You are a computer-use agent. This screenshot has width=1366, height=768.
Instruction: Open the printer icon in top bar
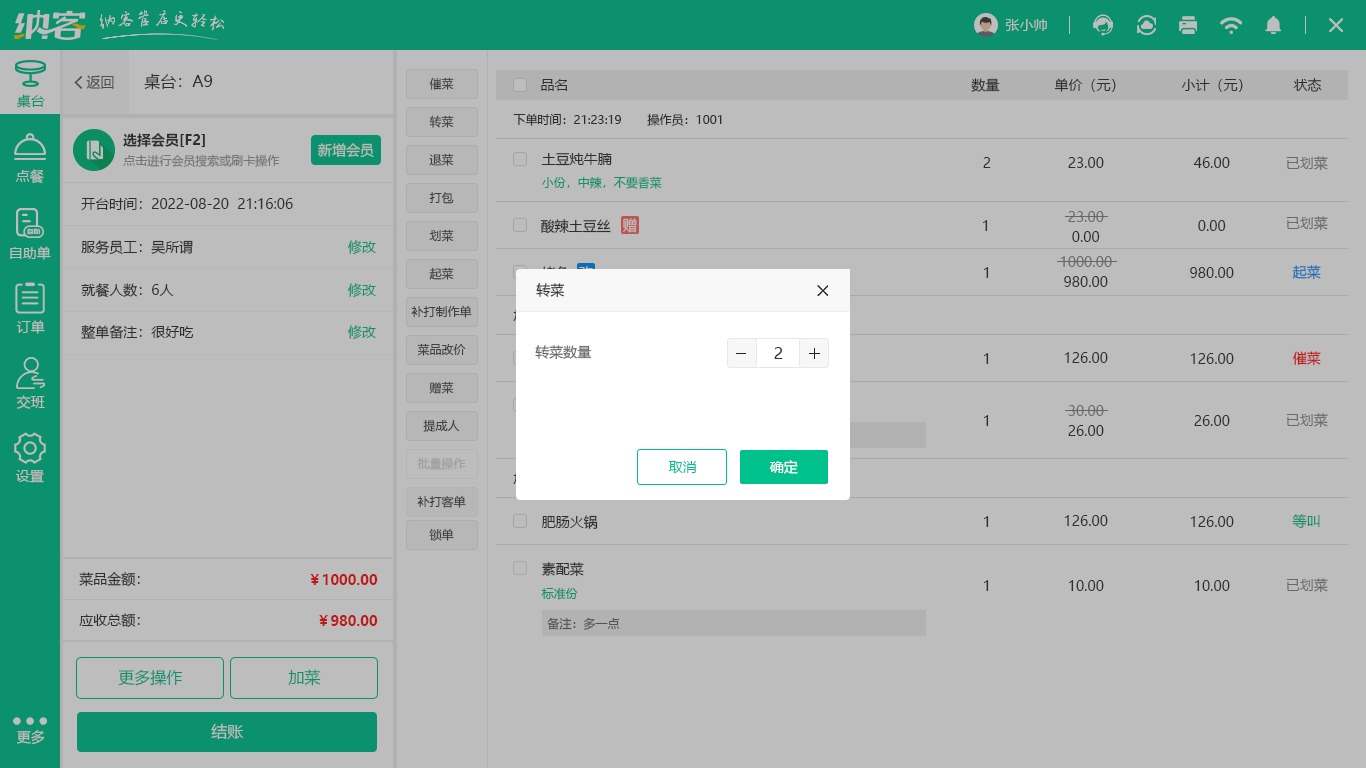1188,25
